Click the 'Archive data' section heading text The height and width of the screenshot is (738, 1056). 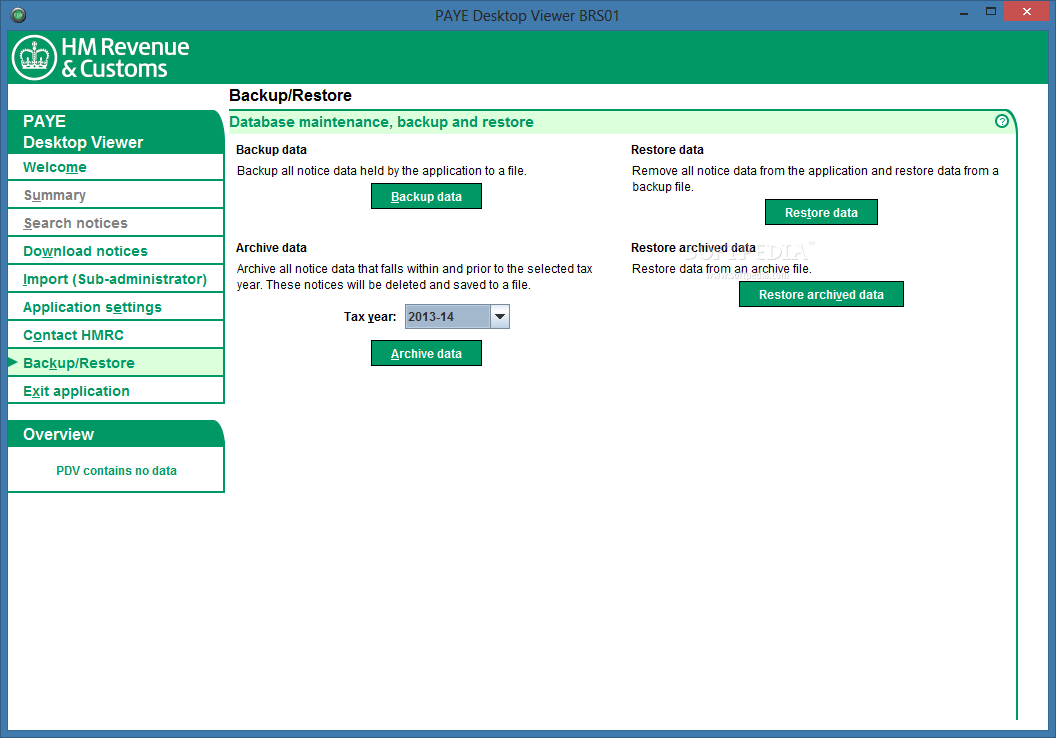(x=271, y=248)
